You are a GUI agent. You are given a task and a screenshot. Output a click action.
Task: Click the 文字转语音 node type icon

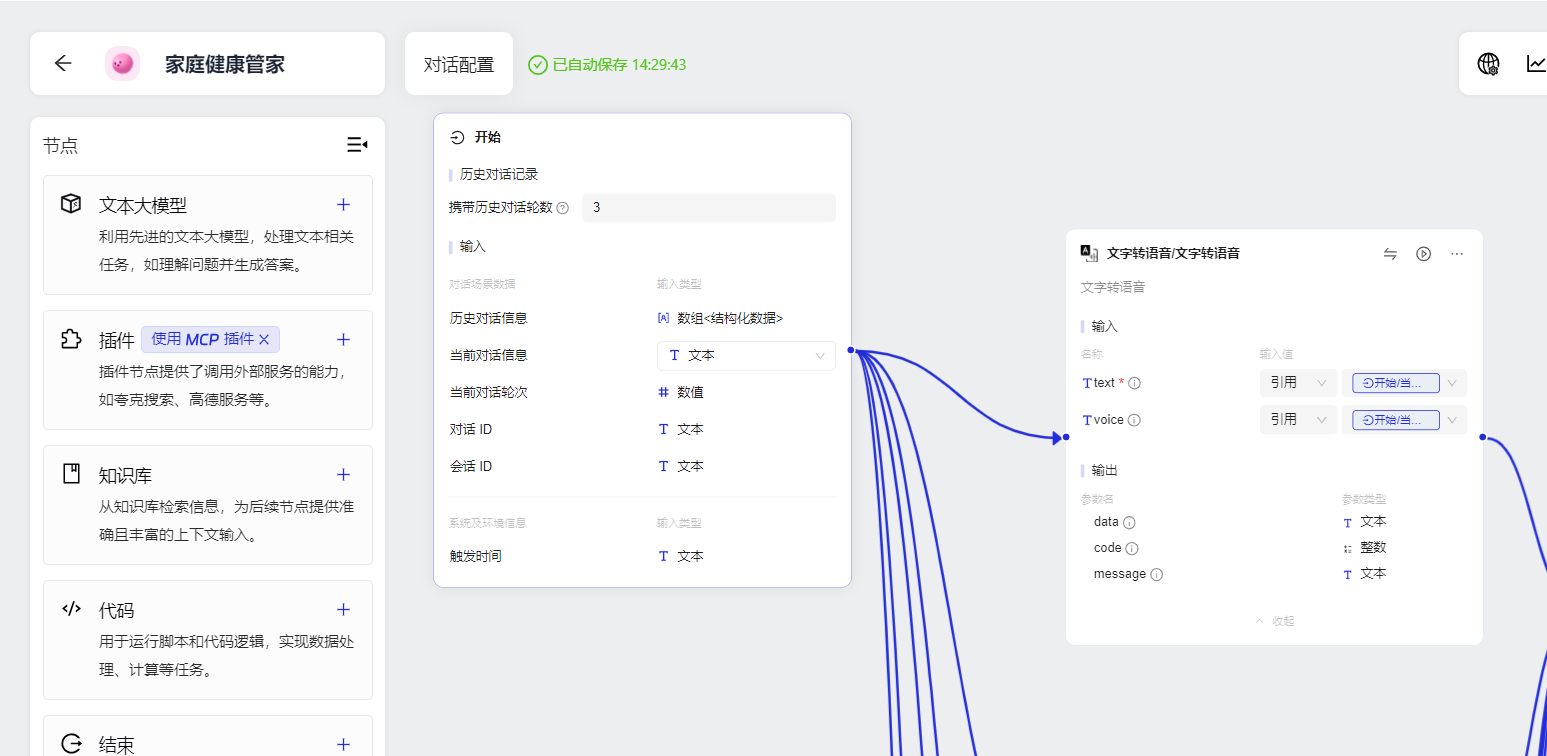coord(1090,253)
